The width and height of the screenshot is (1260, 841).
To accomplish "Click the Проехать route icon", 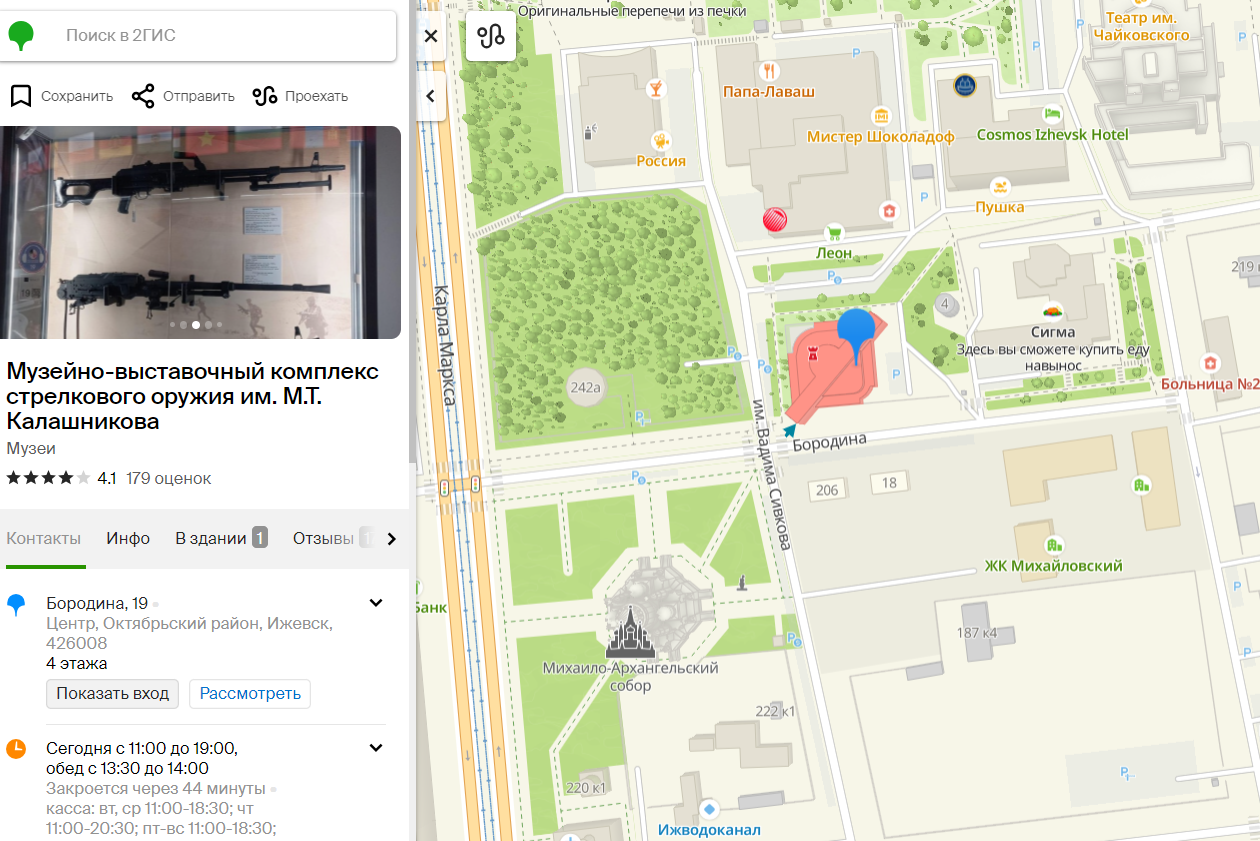I will (x=264, y=96).
